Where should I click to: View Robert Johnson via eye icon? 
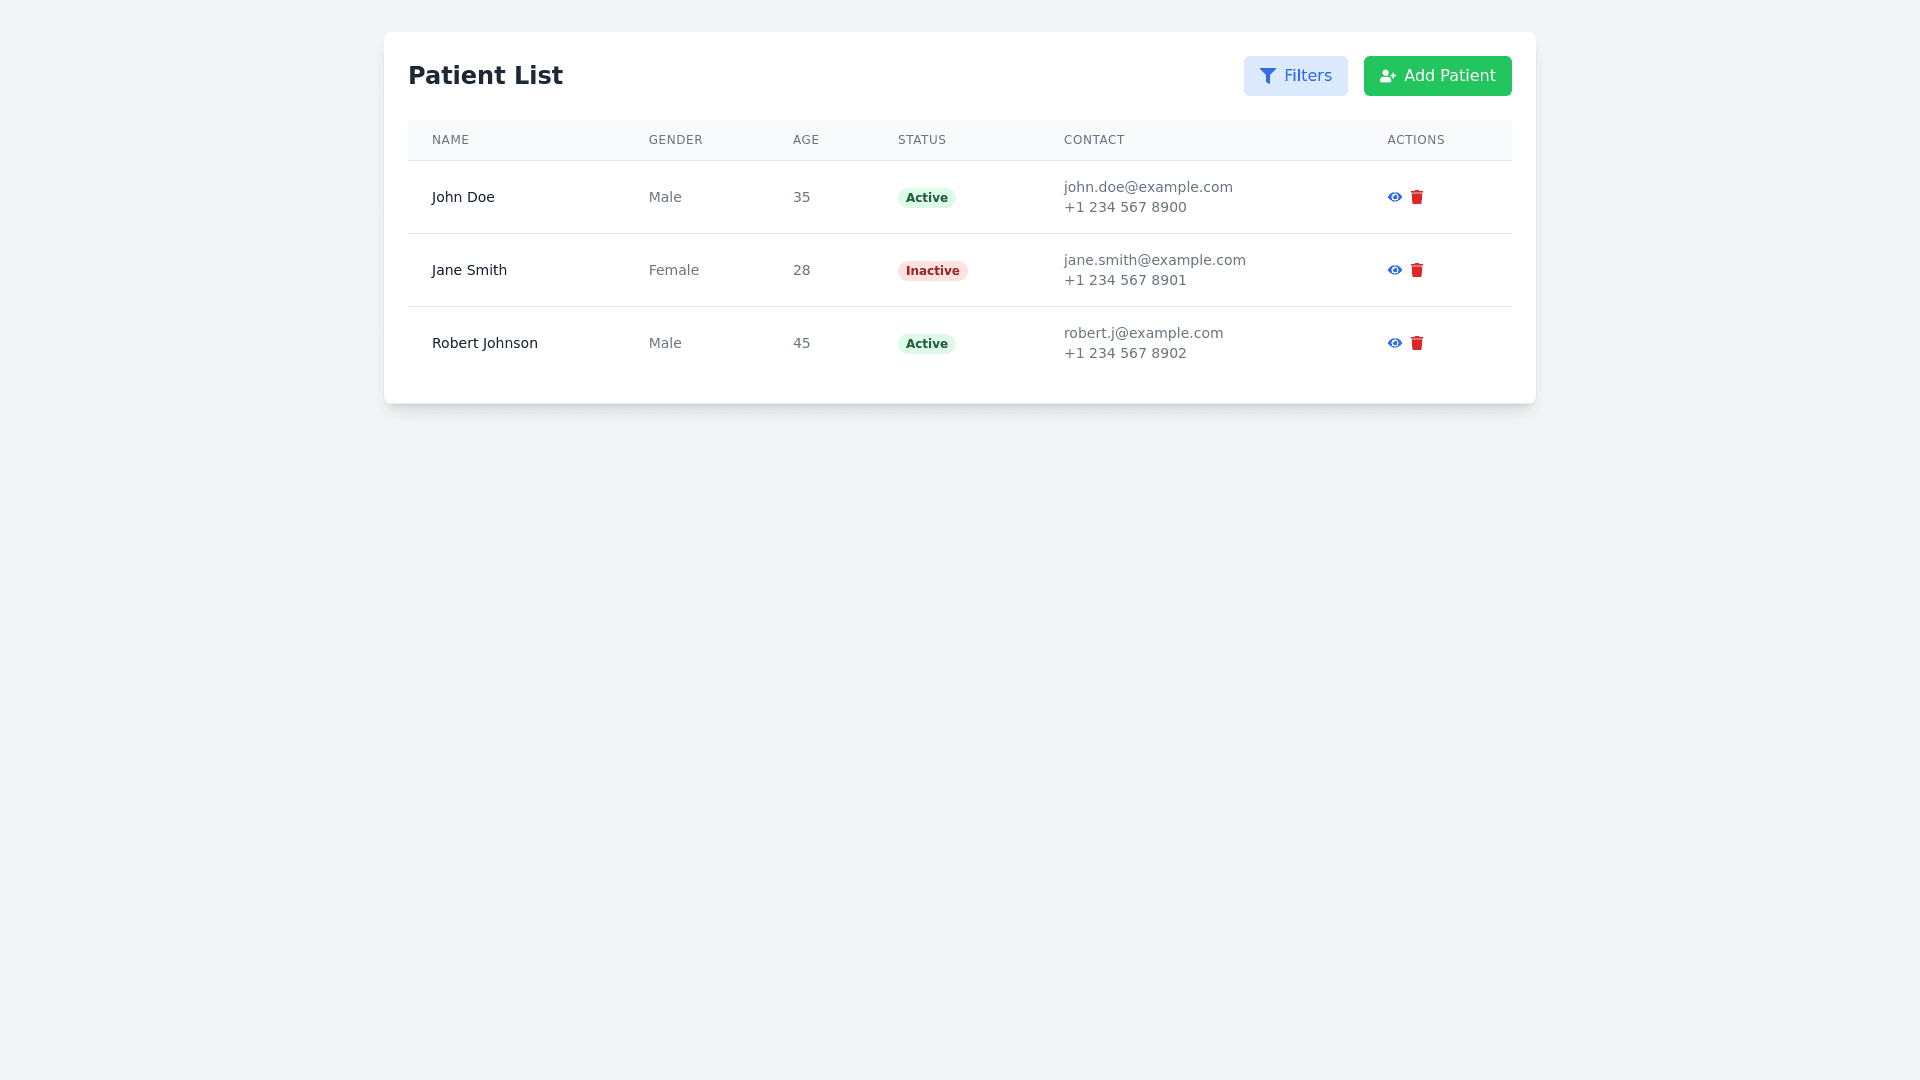pos(1394,343)
